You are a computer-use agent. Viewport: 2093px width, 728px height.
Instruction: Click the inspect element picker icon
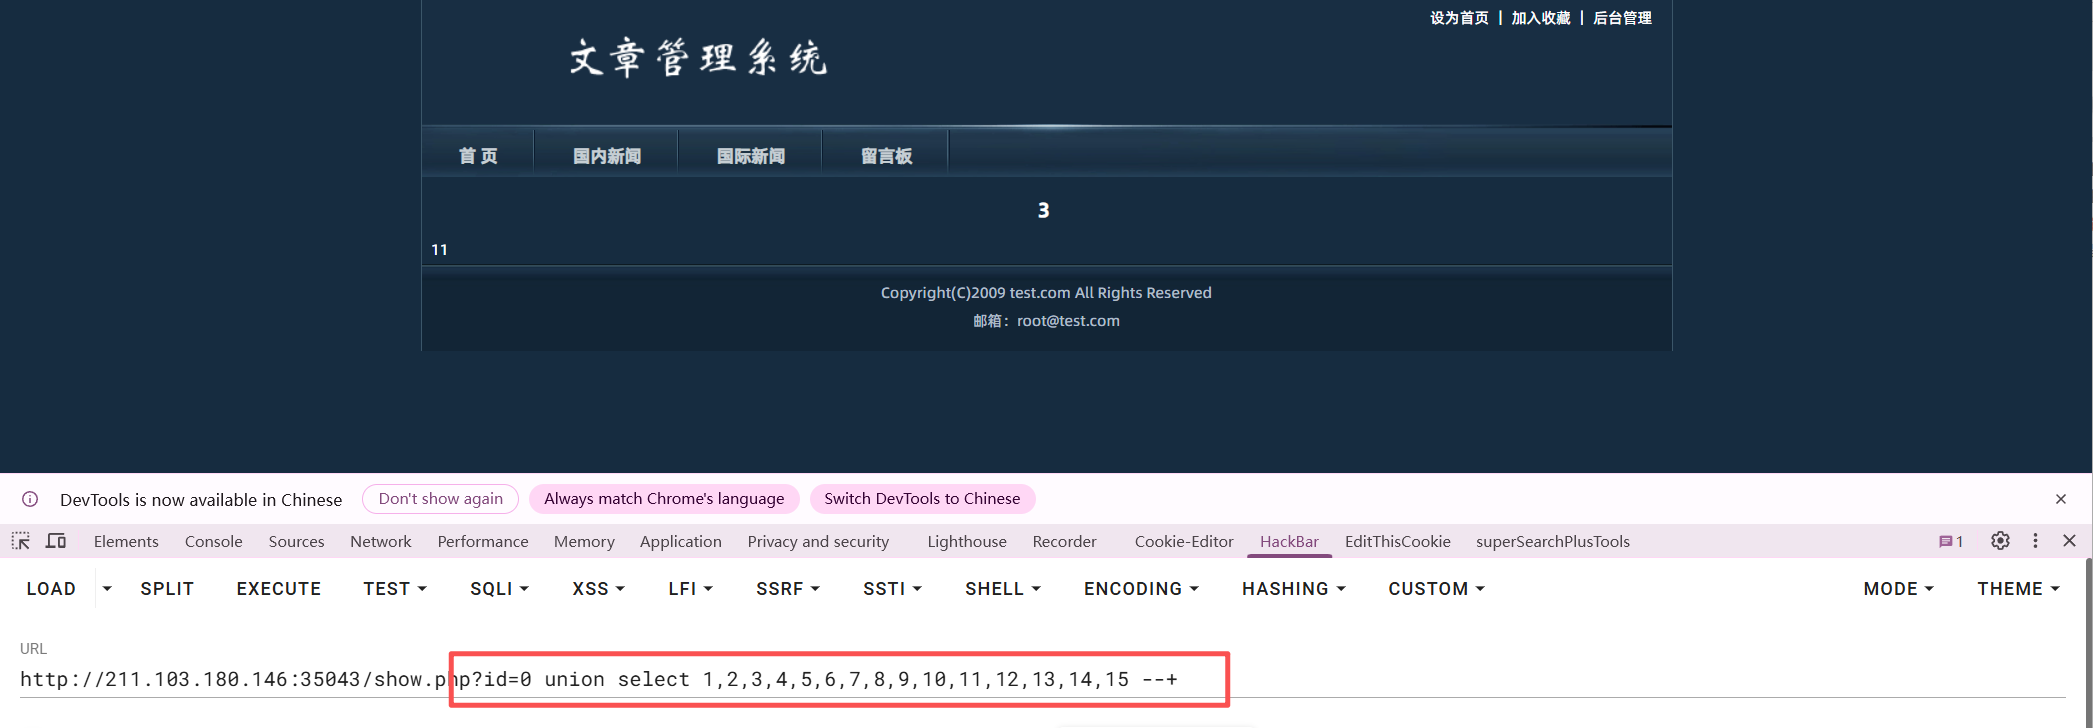point(20,541)
